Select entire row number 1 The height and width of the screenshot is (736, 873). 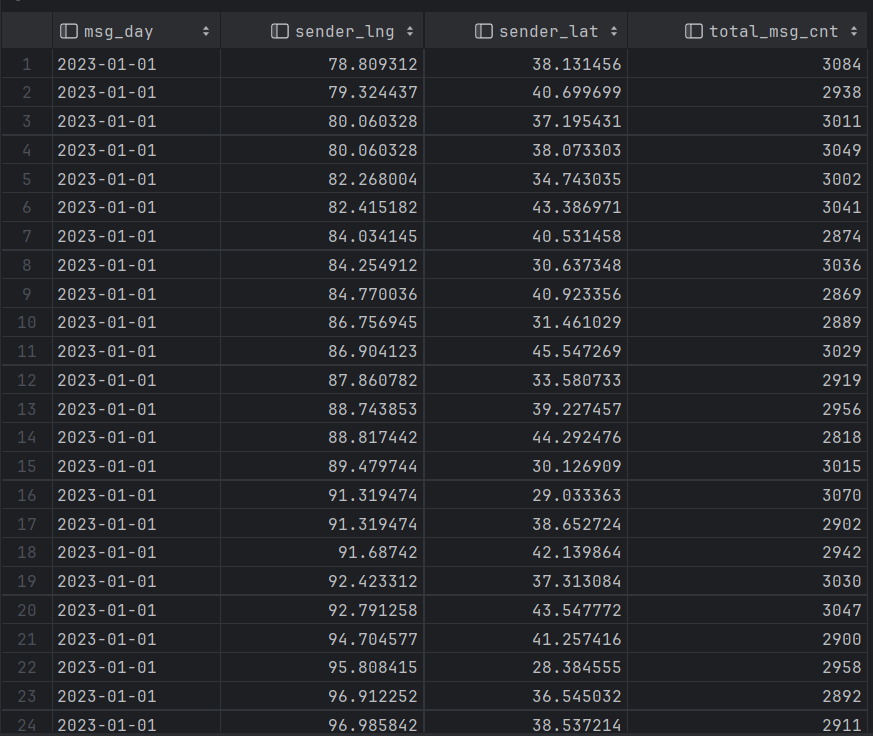pos(26,64)
